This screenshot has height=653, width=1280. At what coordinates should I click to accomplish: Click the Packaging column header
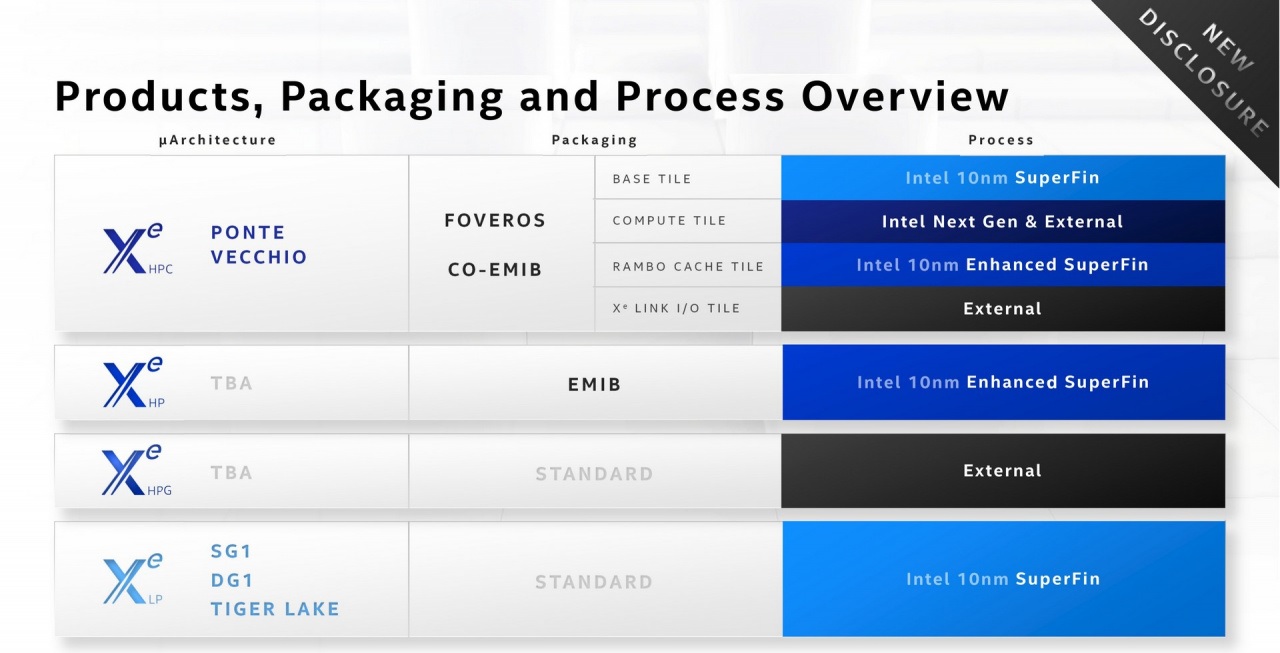594,140
